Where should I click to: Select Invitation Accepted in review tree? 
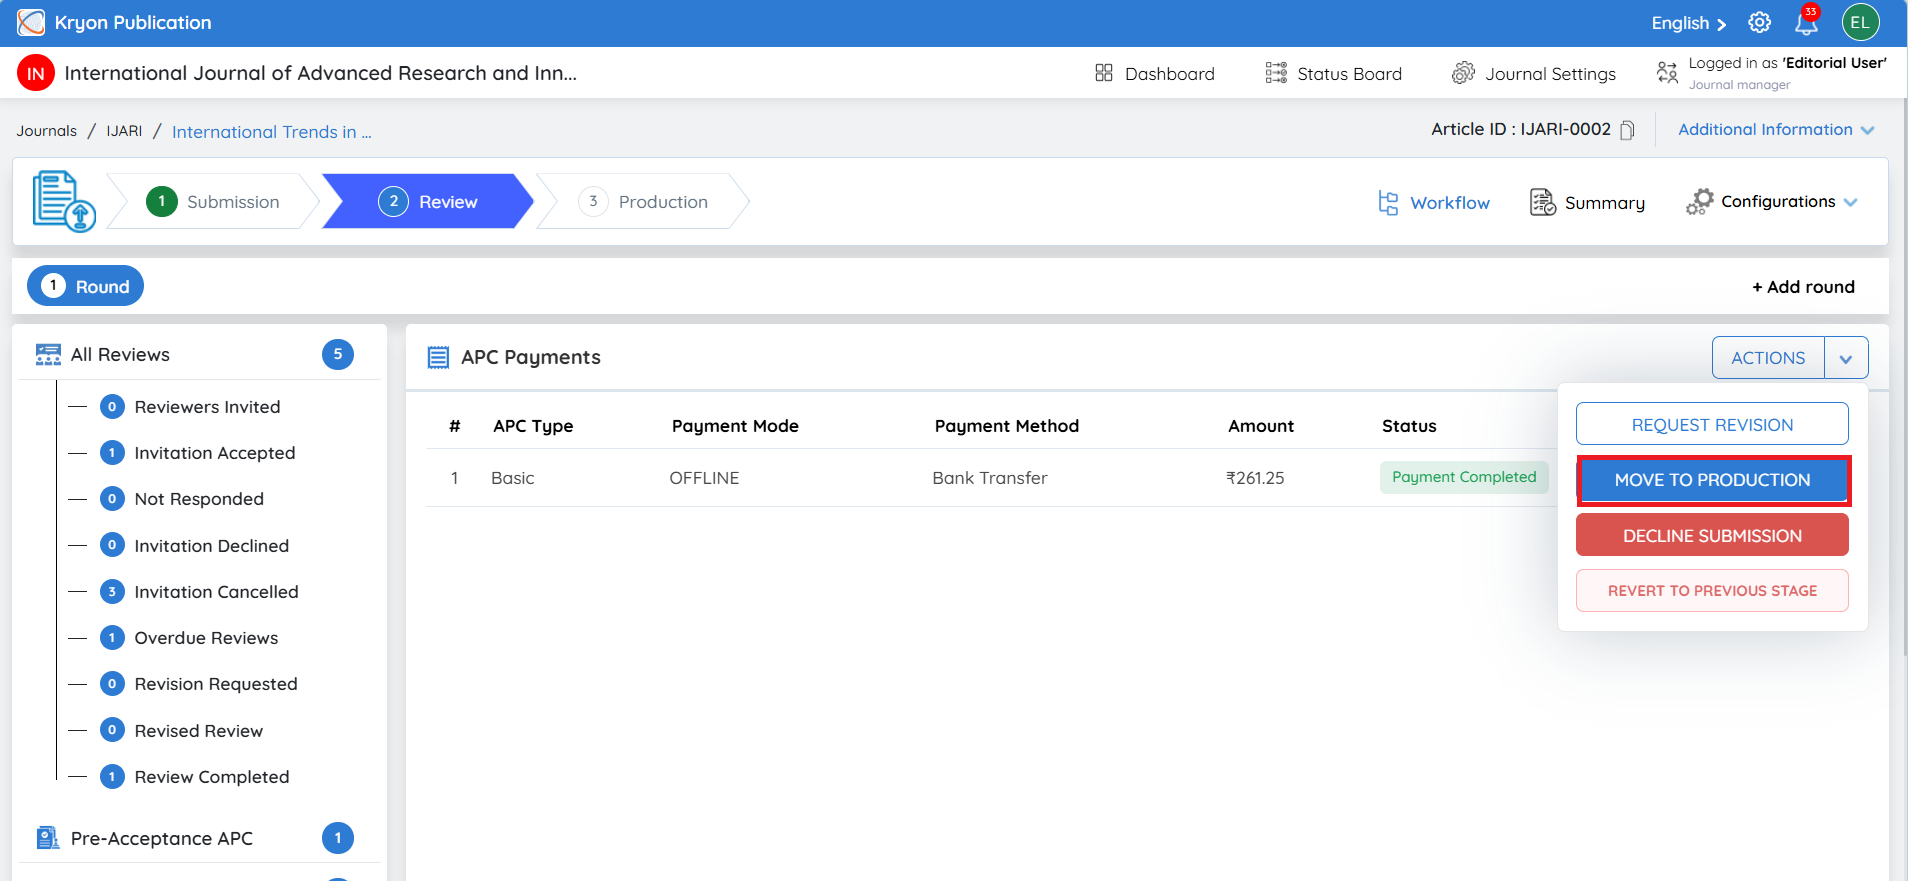(x=215, y=453)
